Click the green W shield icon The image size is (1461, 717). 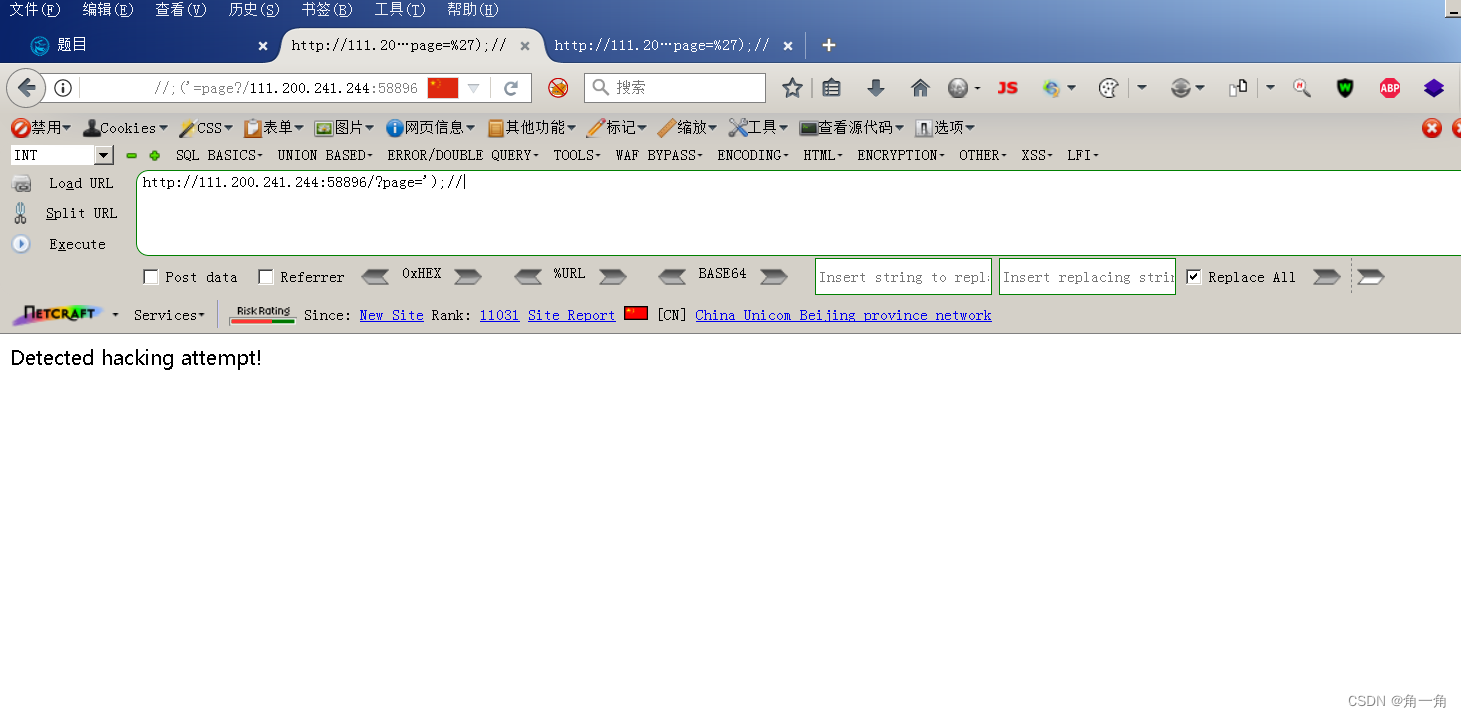coord(1345,88)
